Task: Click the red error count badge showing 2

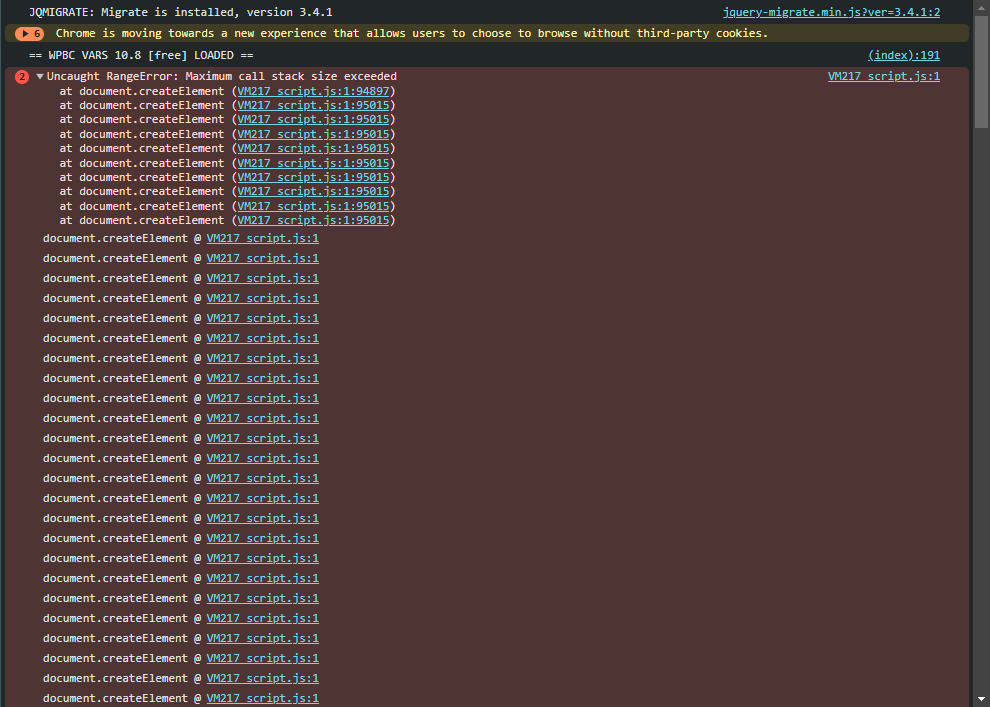Action: pyautogui.click(x=22, y=77)
